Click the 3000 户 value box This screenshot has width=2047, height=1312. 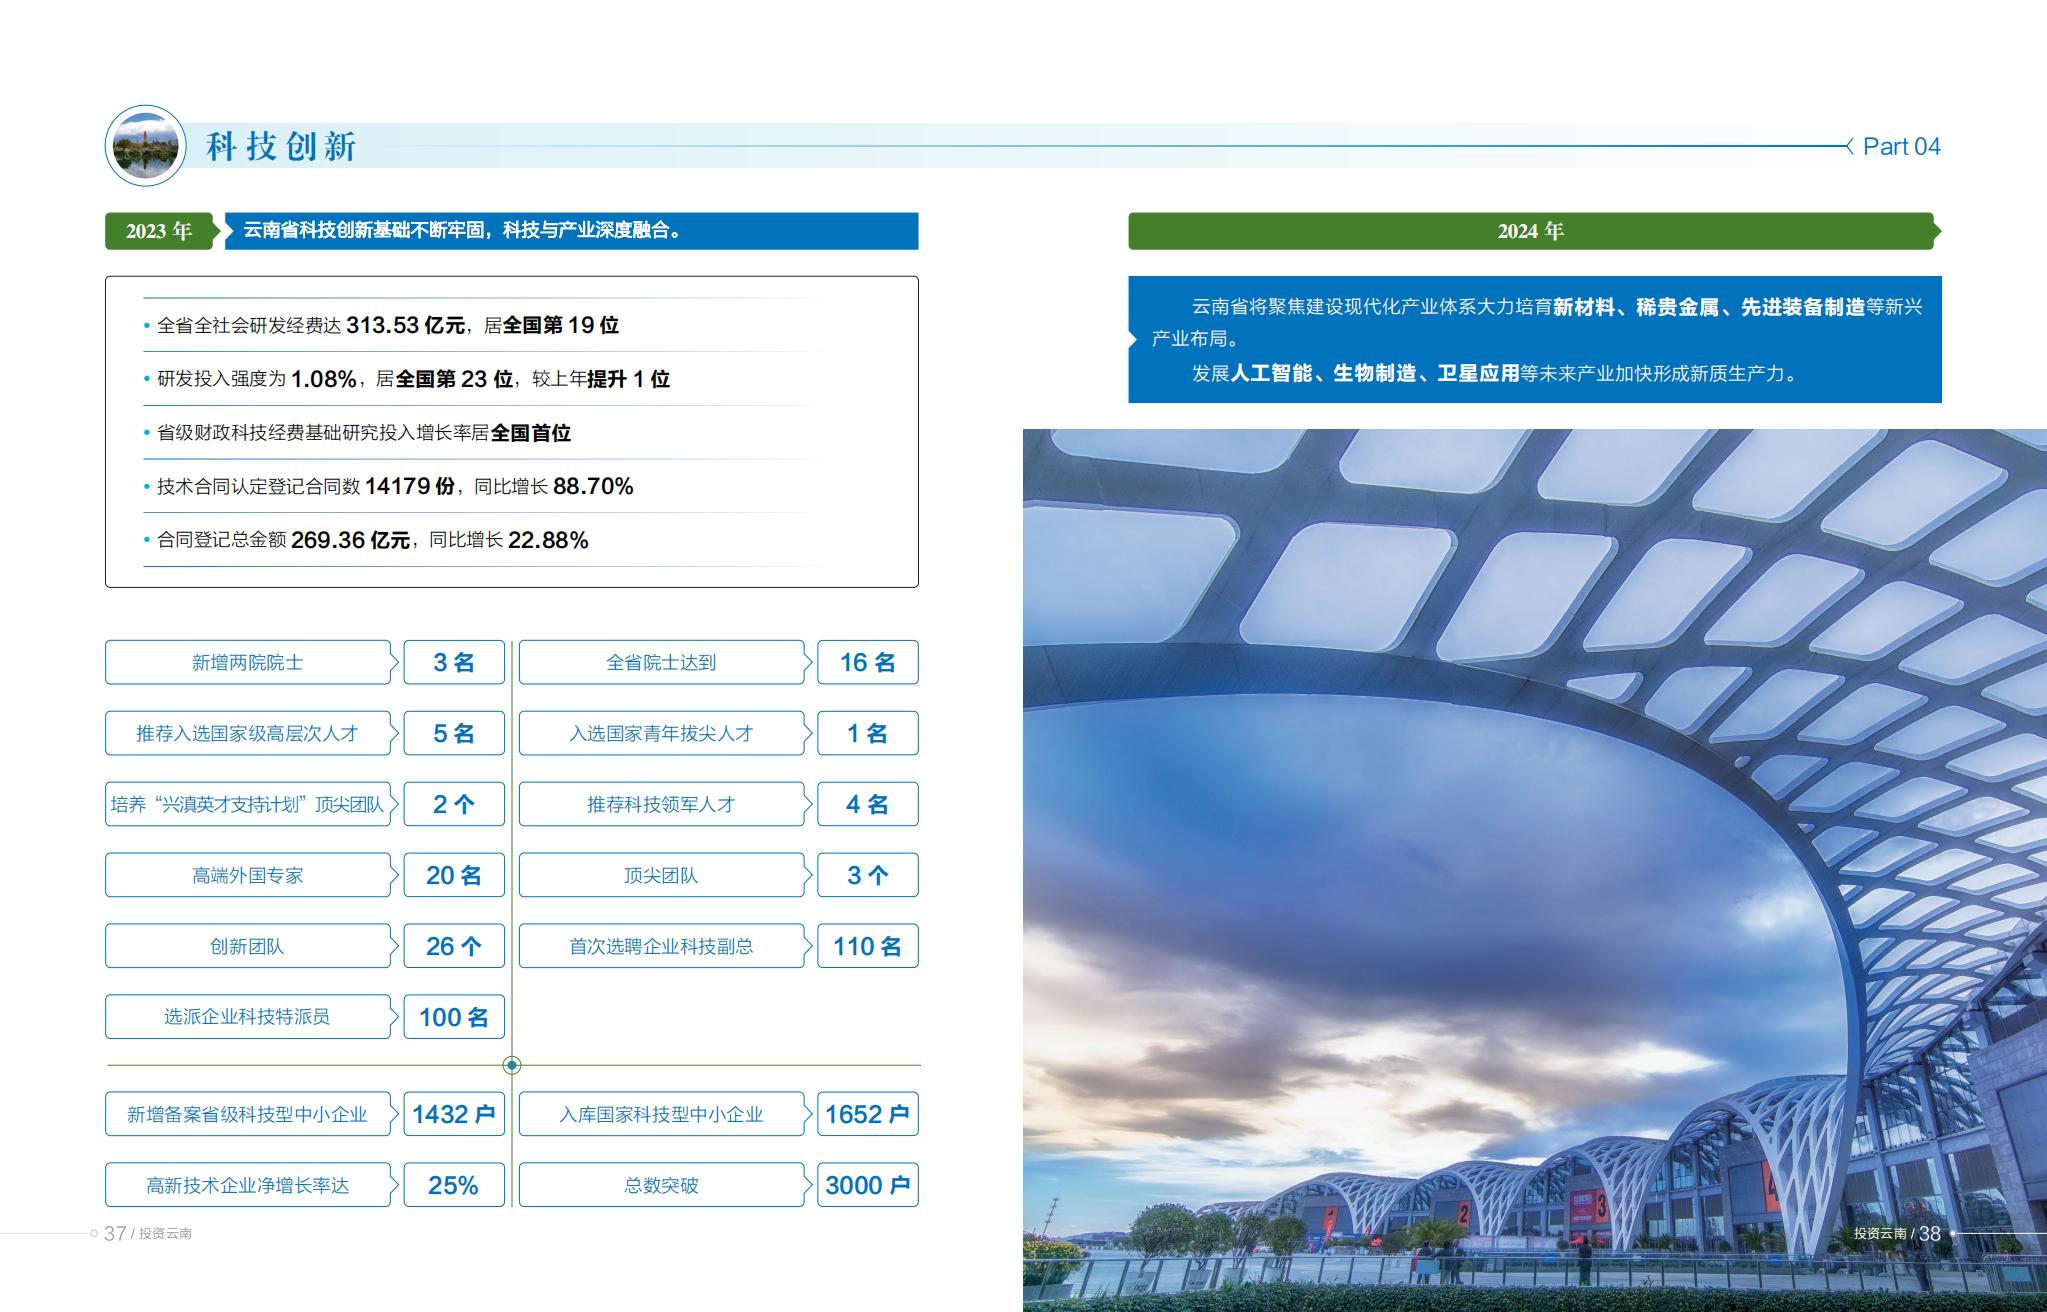[867, 1185]
